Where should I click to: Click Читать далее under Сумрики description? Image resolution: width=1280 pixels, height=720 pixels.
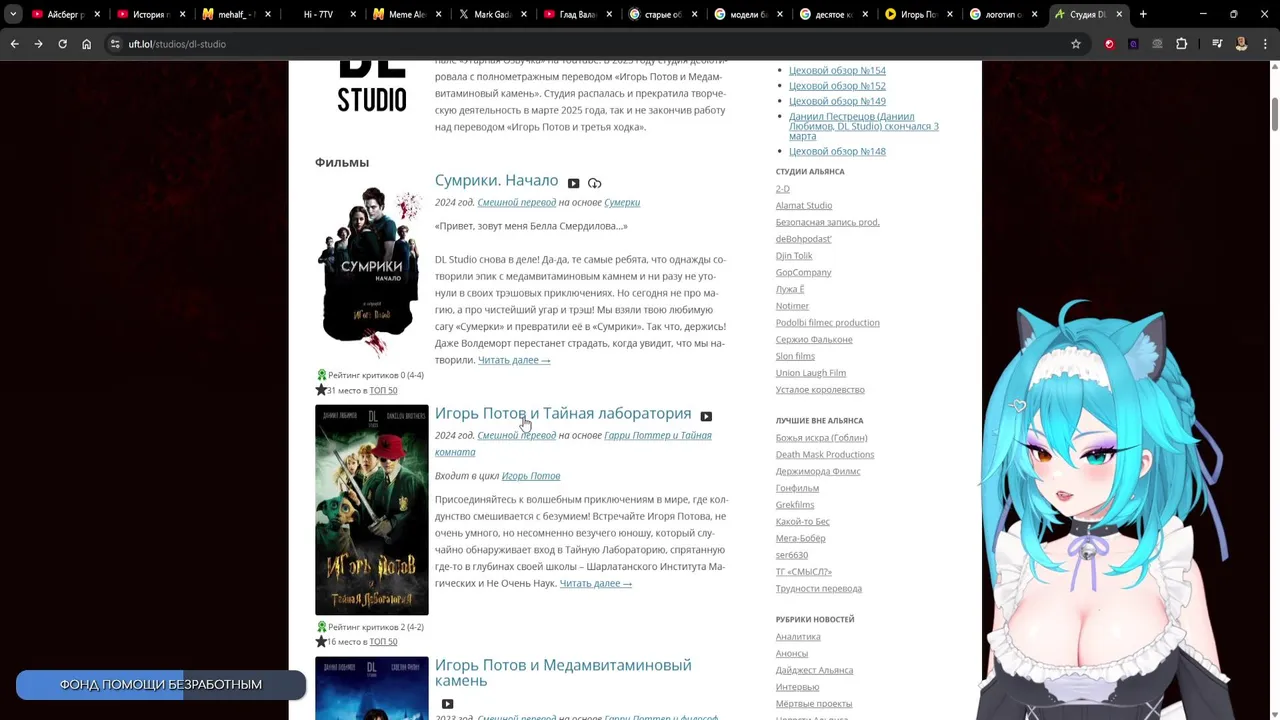tap(514, 360)
